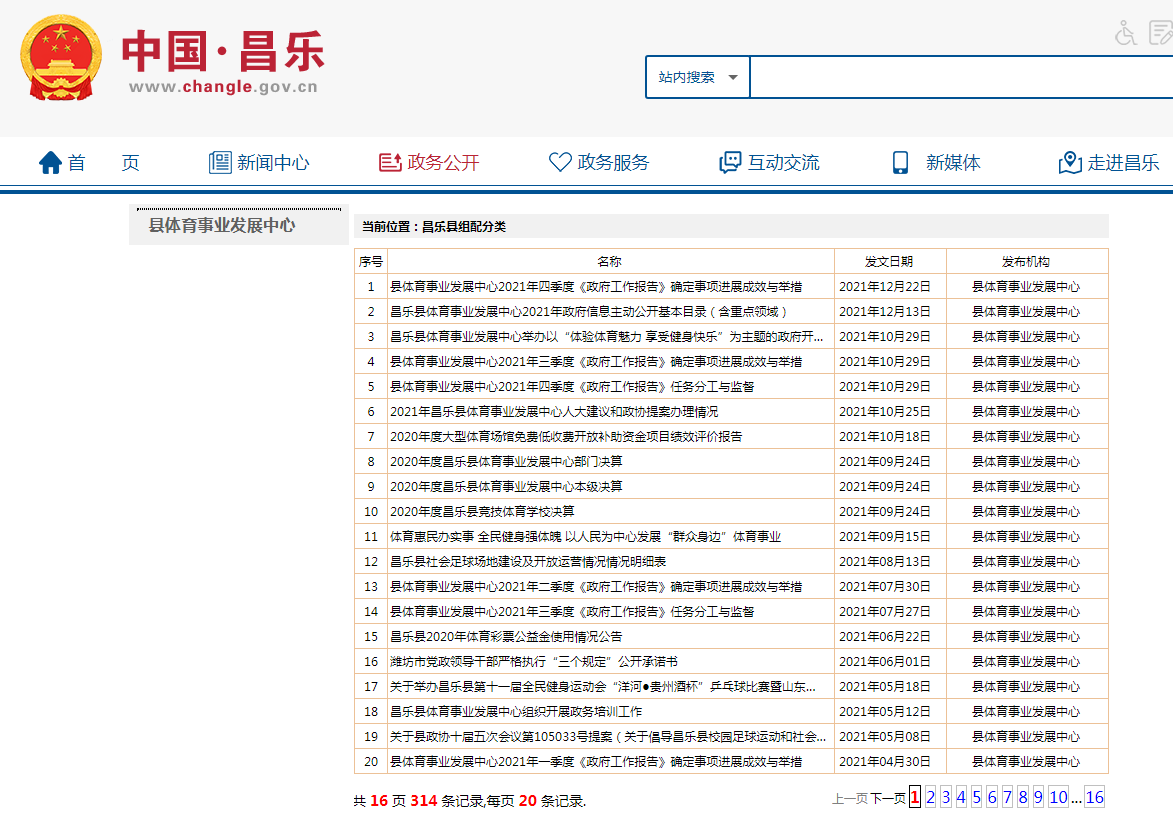Jump to page 16 in pagination

tap(1094, 797)
